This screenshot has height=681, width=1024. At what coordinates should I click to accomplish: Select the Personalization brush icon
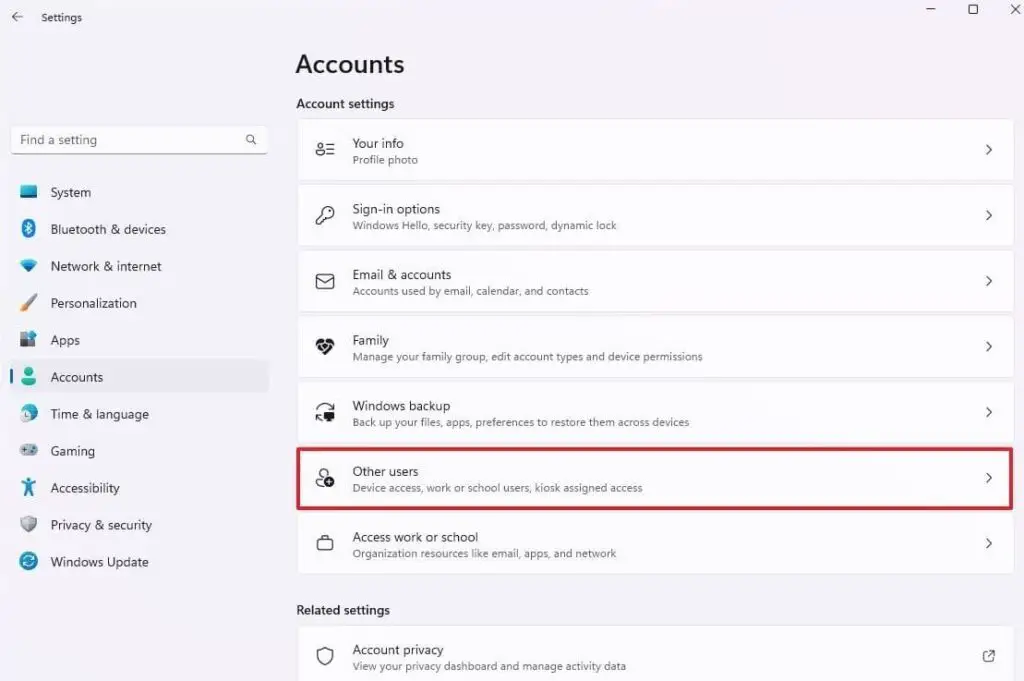coord(31,303)
